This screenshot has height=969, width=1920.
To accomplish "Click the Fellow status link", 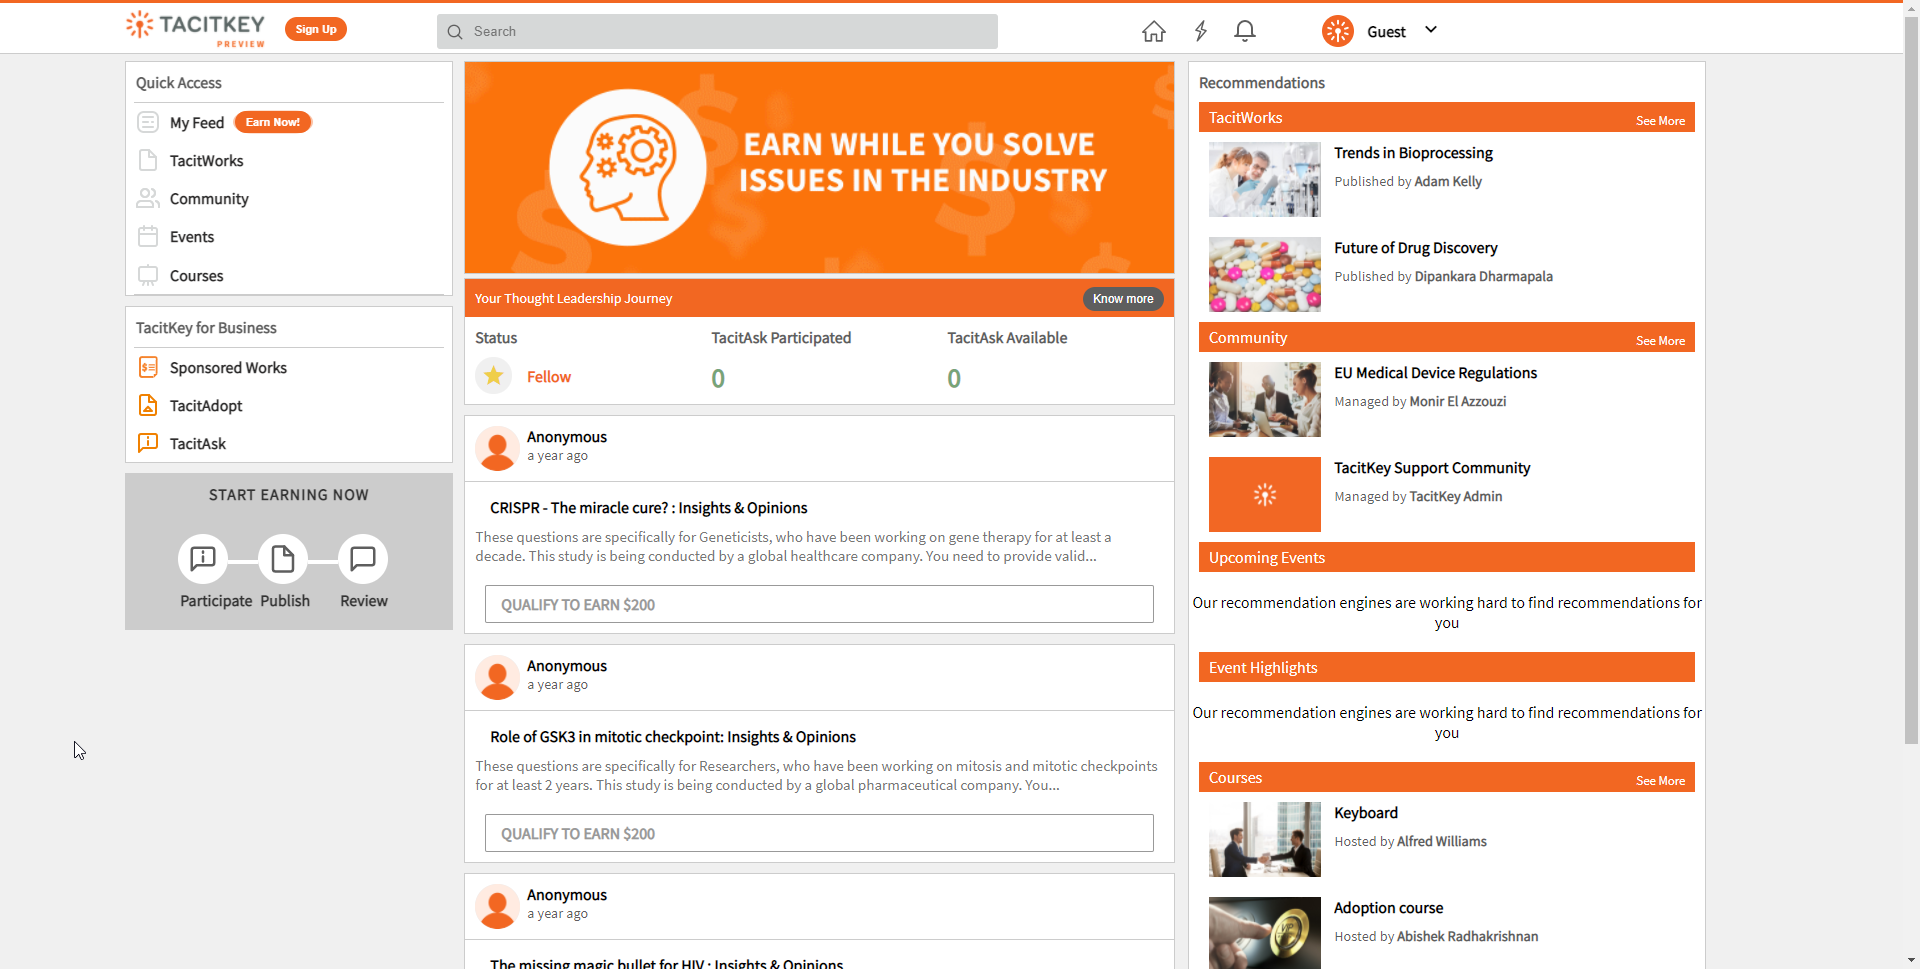I will coord(549,377).
